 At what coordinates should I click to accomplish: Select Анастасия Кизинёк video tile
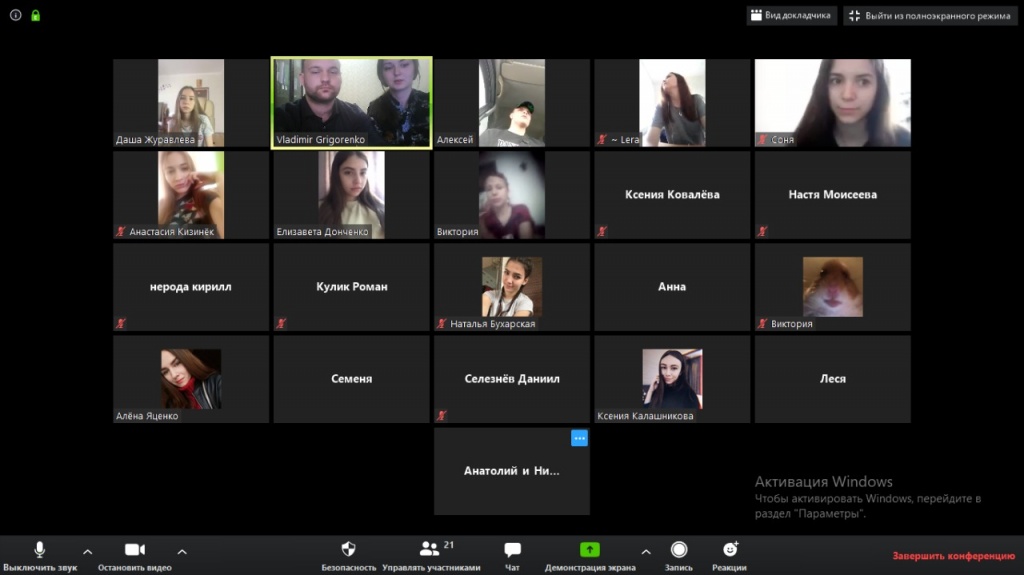pyautogui.click(x=191, y=195)
